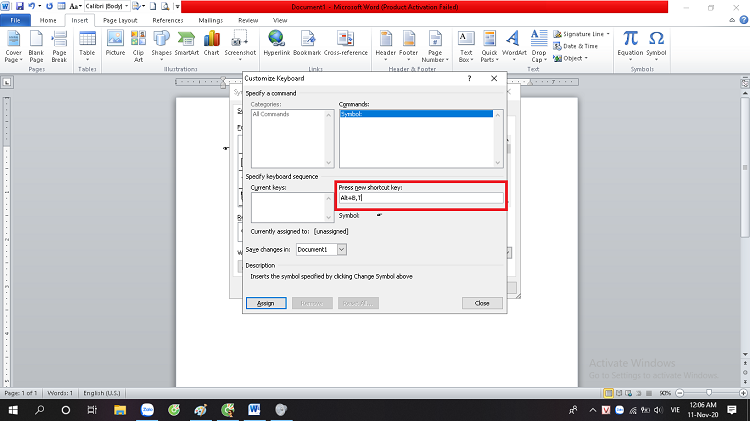This screenshot has height=421, width=750.
Task: Open the Chart insert tool
Action: [211, 44]
